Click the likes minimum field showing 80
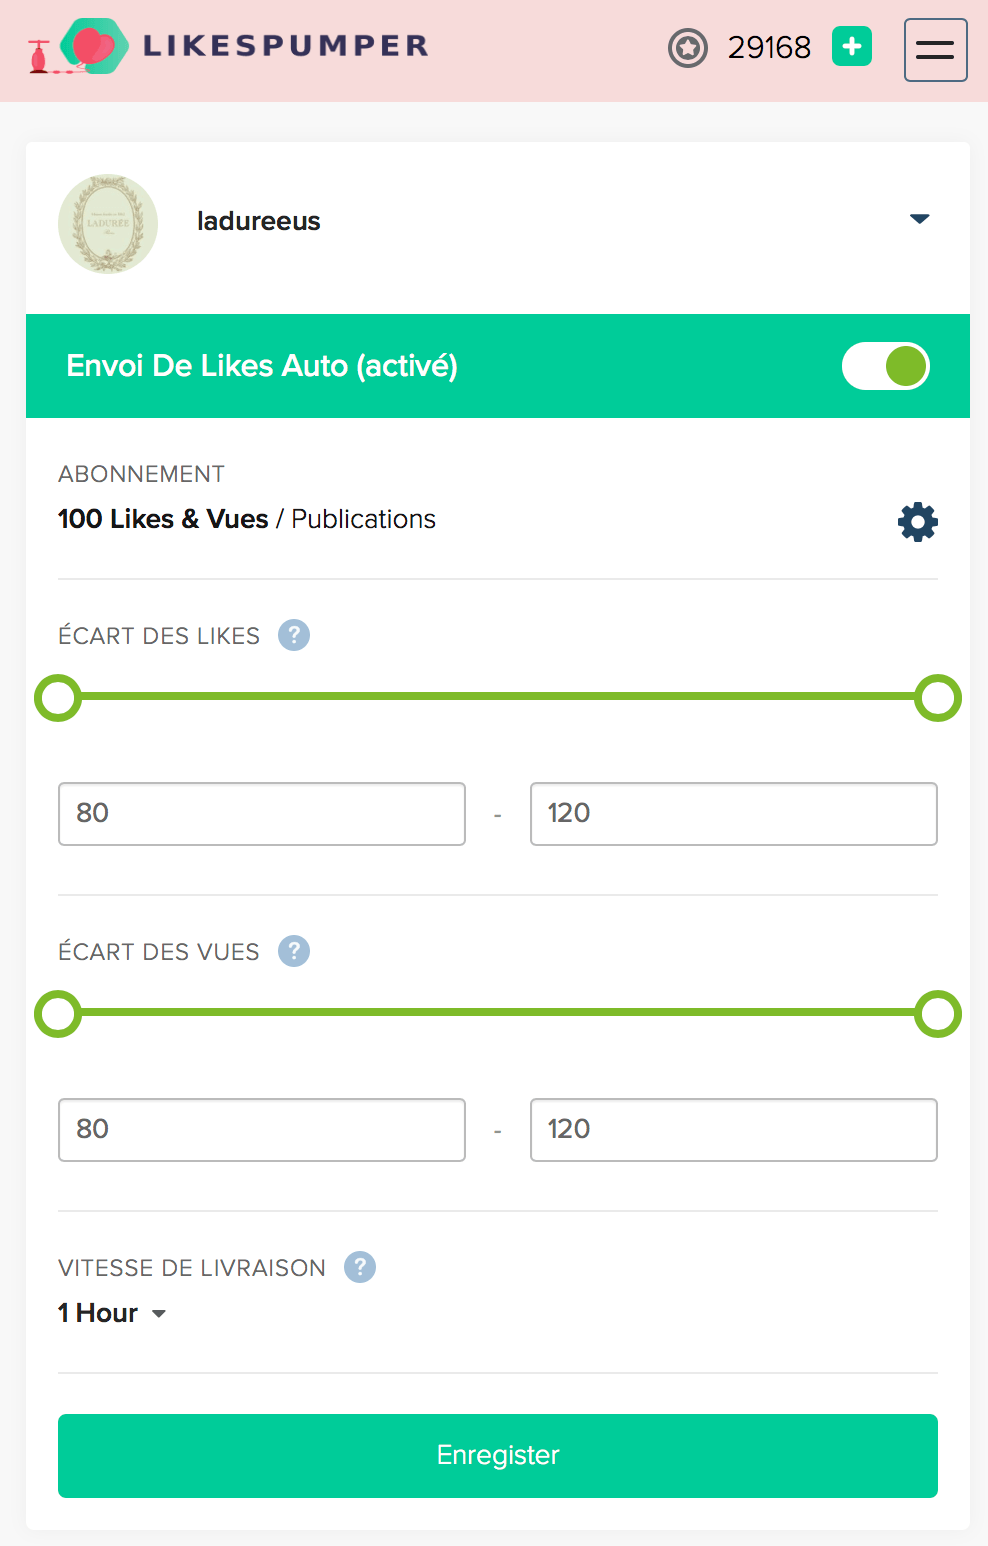 click(x=262, y=814)
